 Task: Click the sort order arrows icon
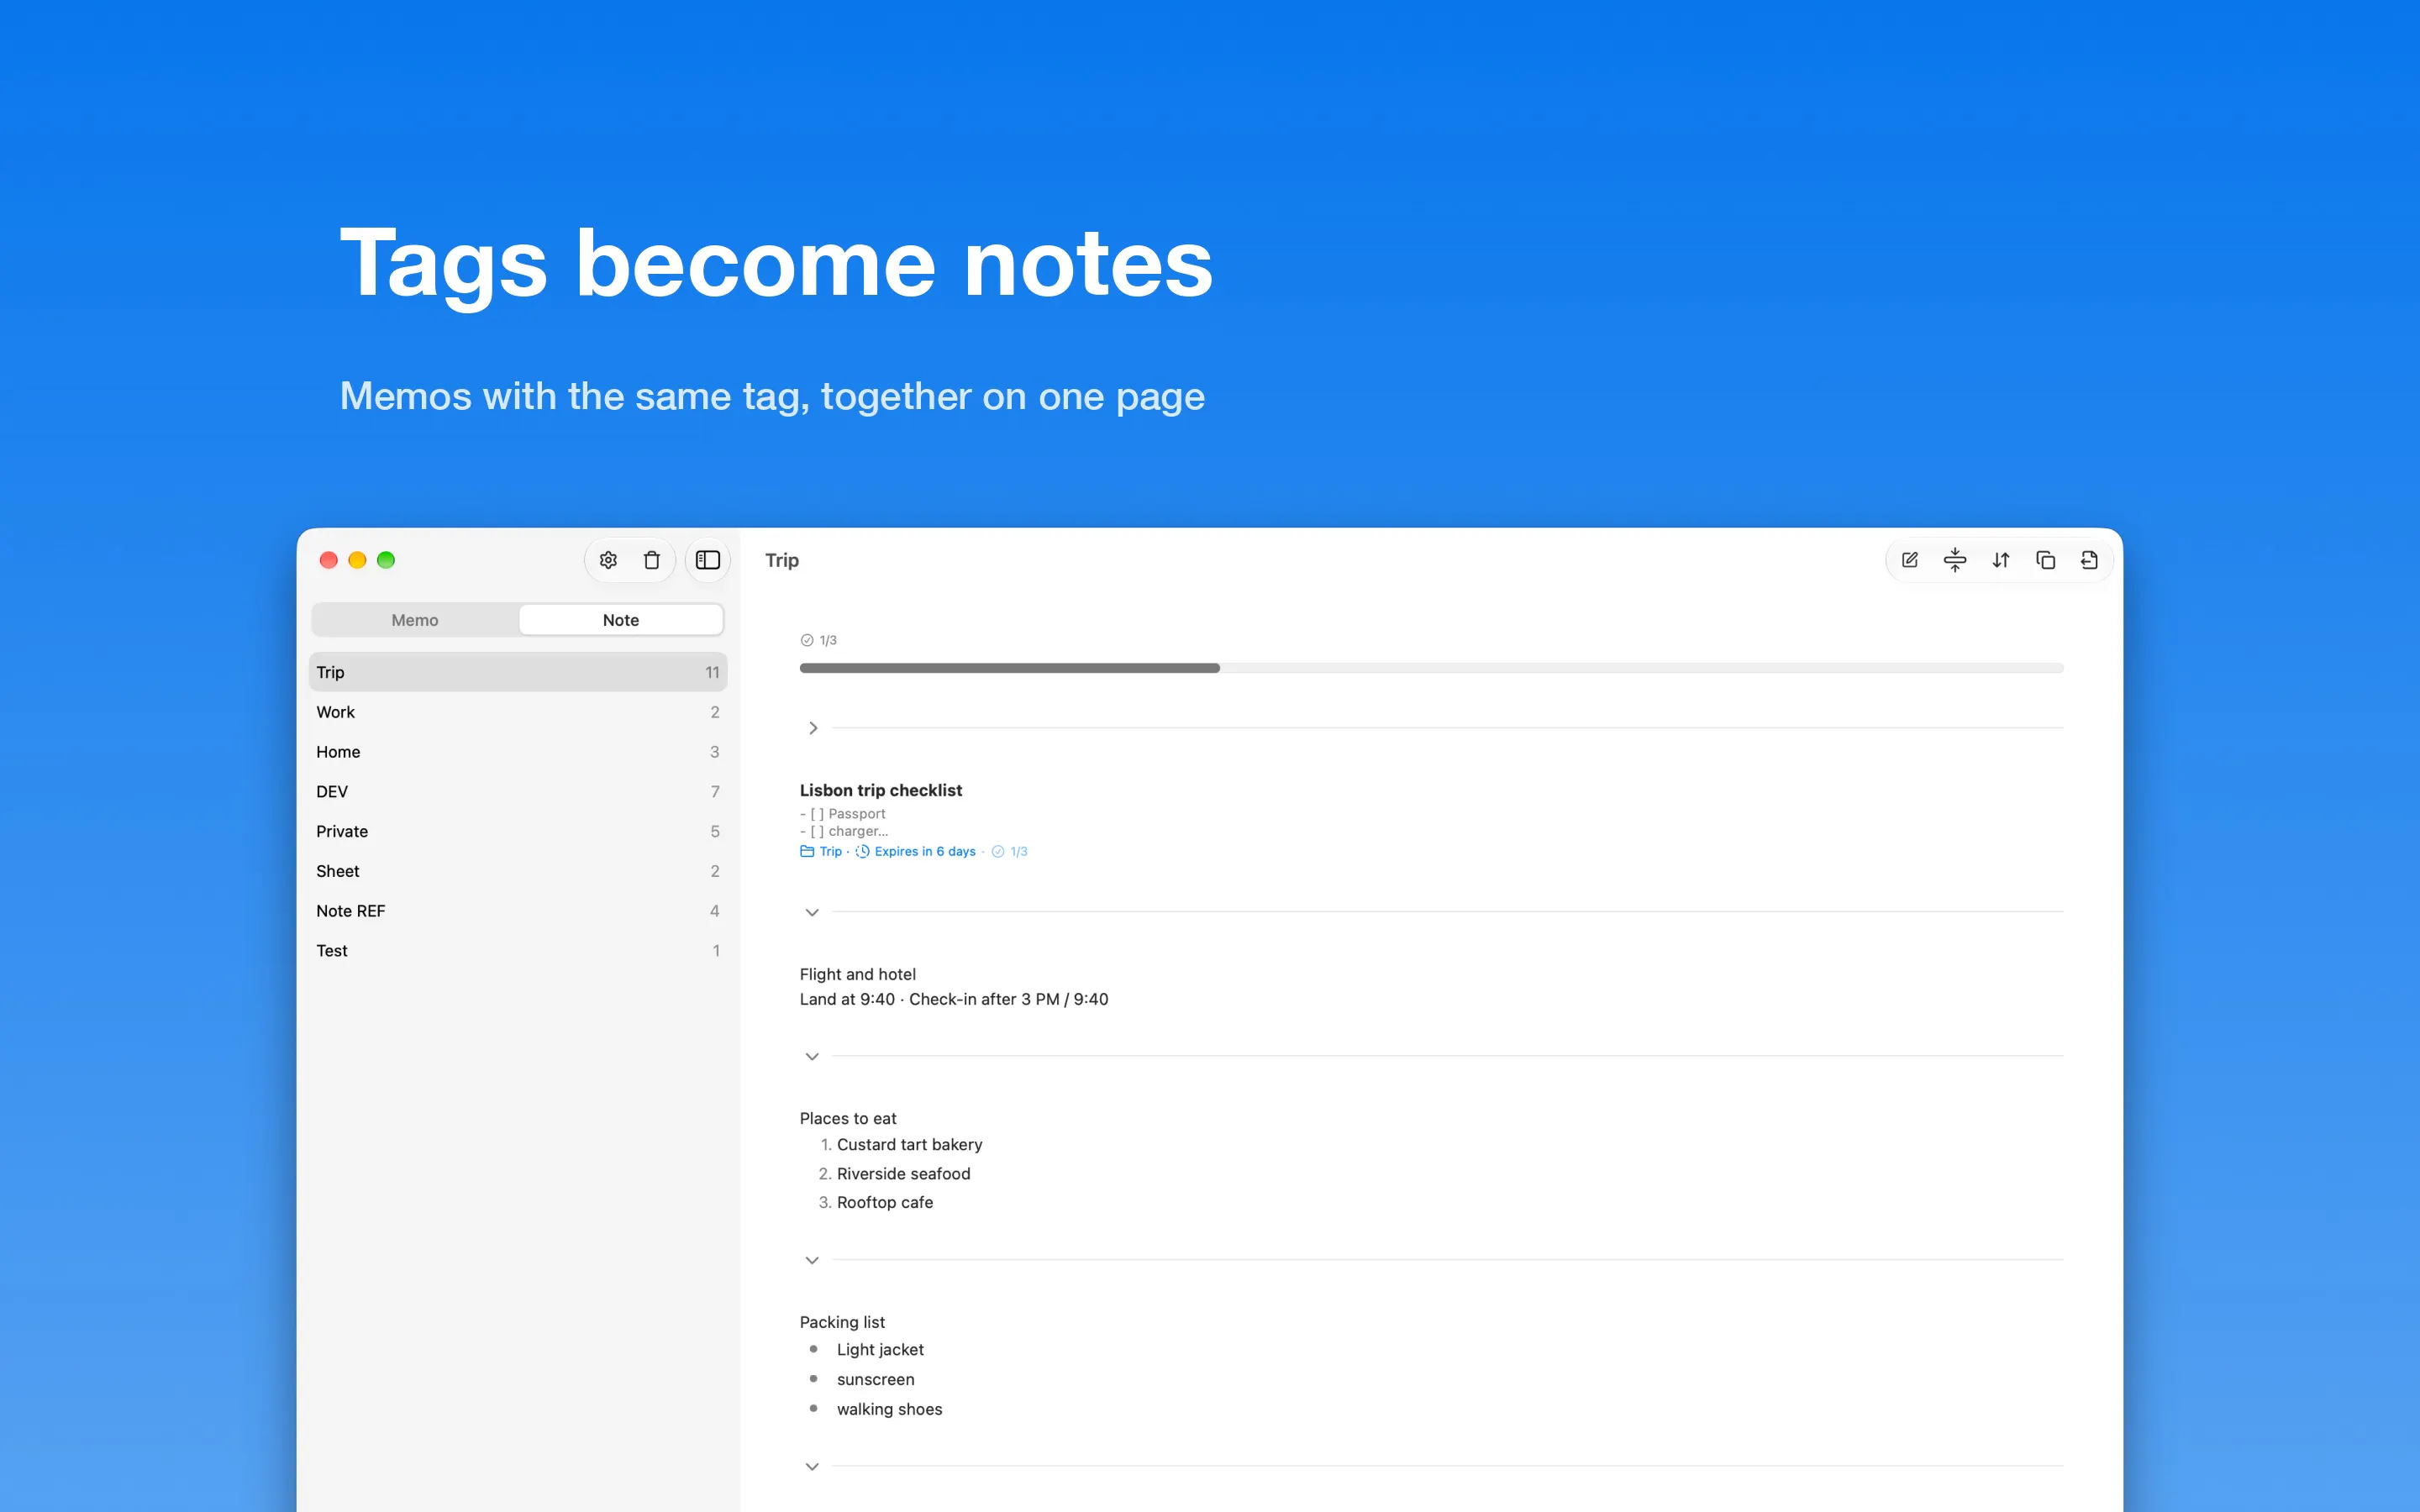[x=2001, y=560]
